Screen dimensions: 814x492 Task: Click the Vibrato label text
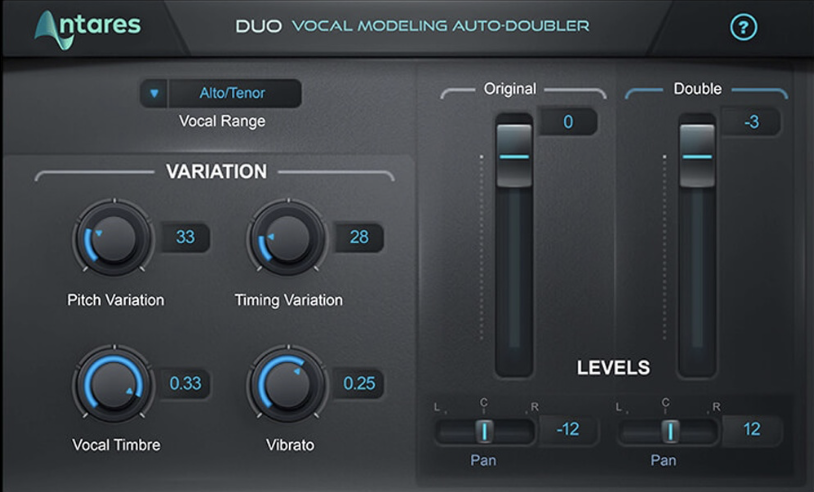[290, 445]
